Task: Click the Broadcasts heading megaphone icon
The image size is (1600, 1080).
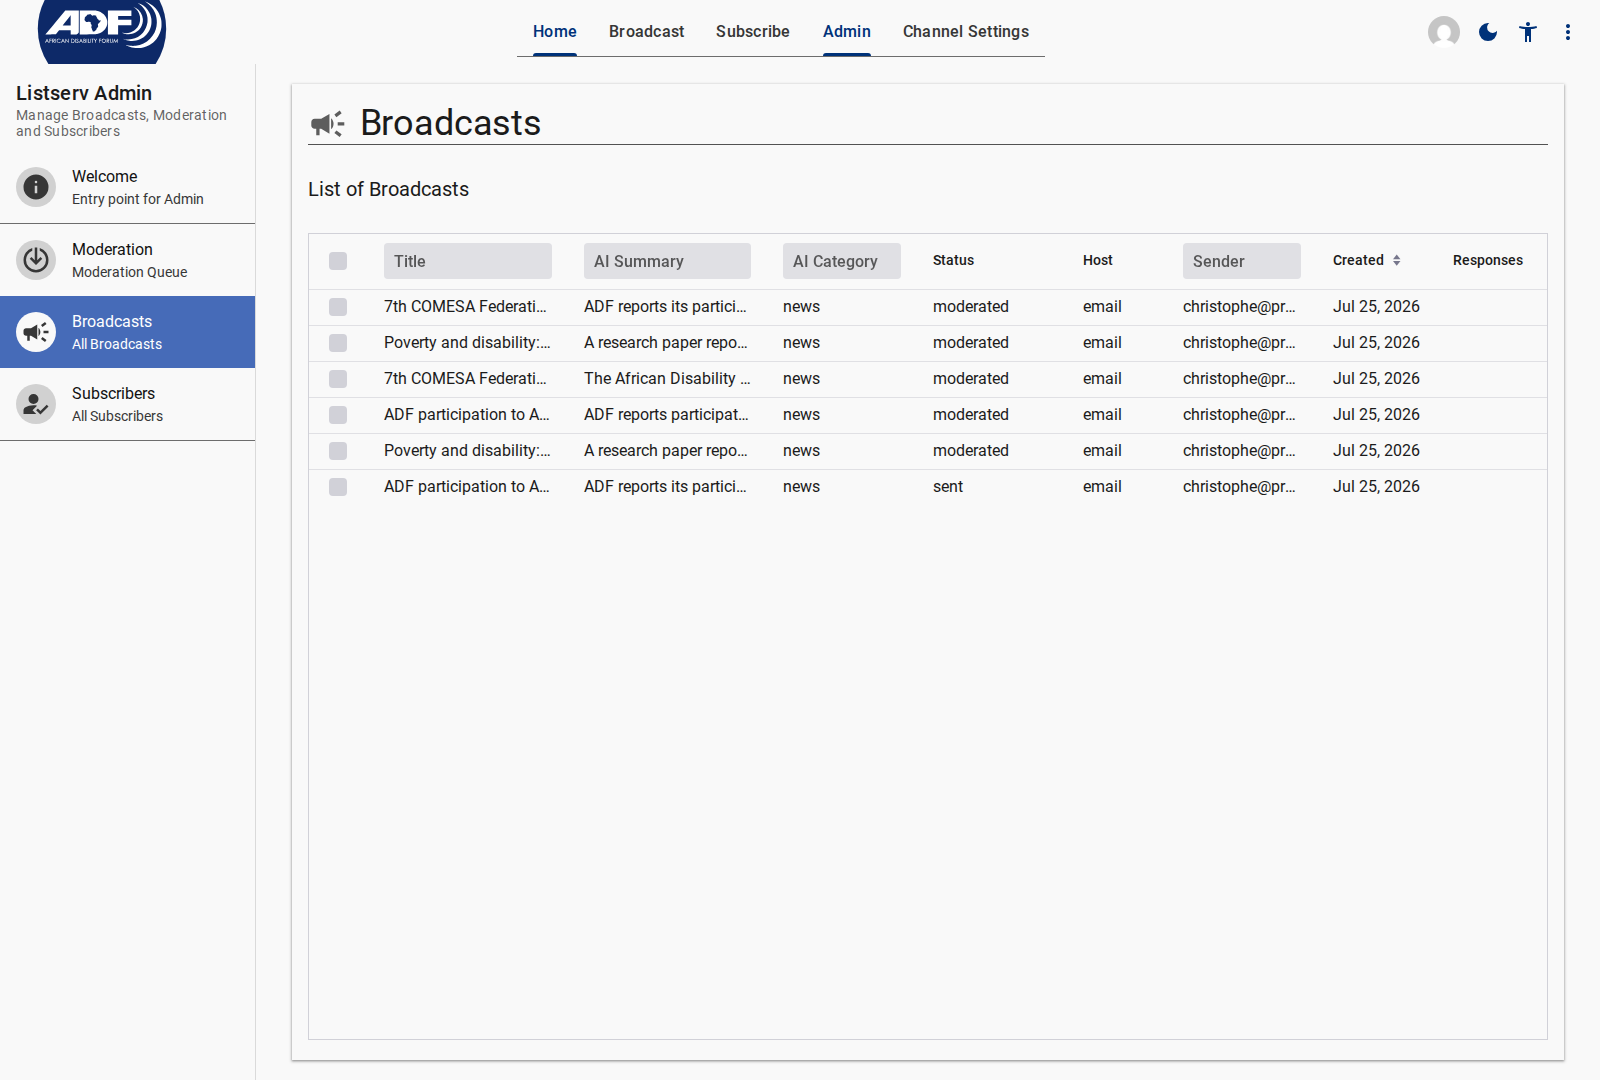Action: pyautogui.click(x=327, y=124)
